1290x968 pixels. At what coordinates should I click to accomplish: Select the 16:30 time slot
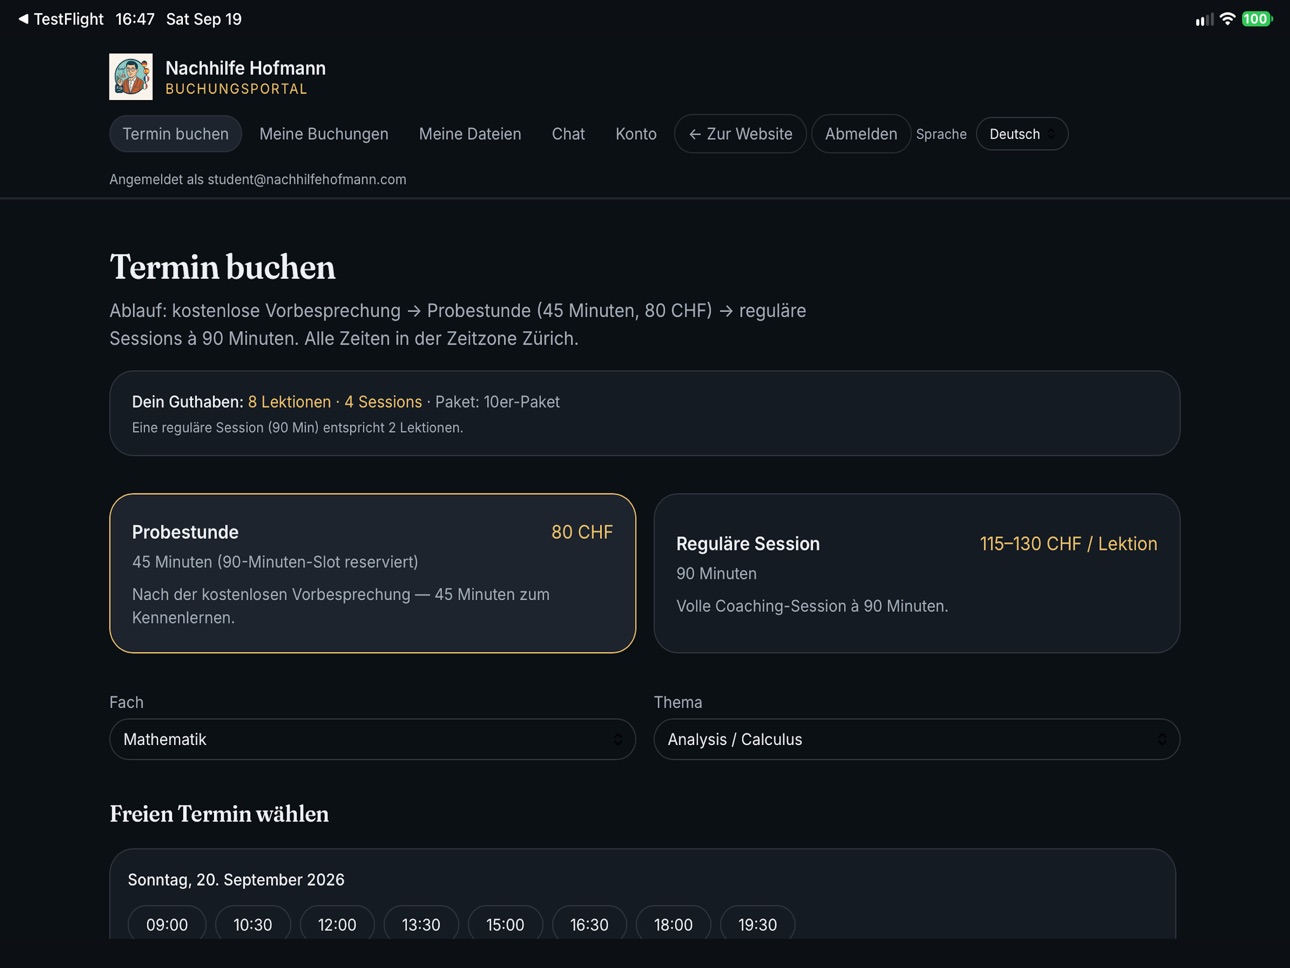pyautogui.click(x=589, y=924)
